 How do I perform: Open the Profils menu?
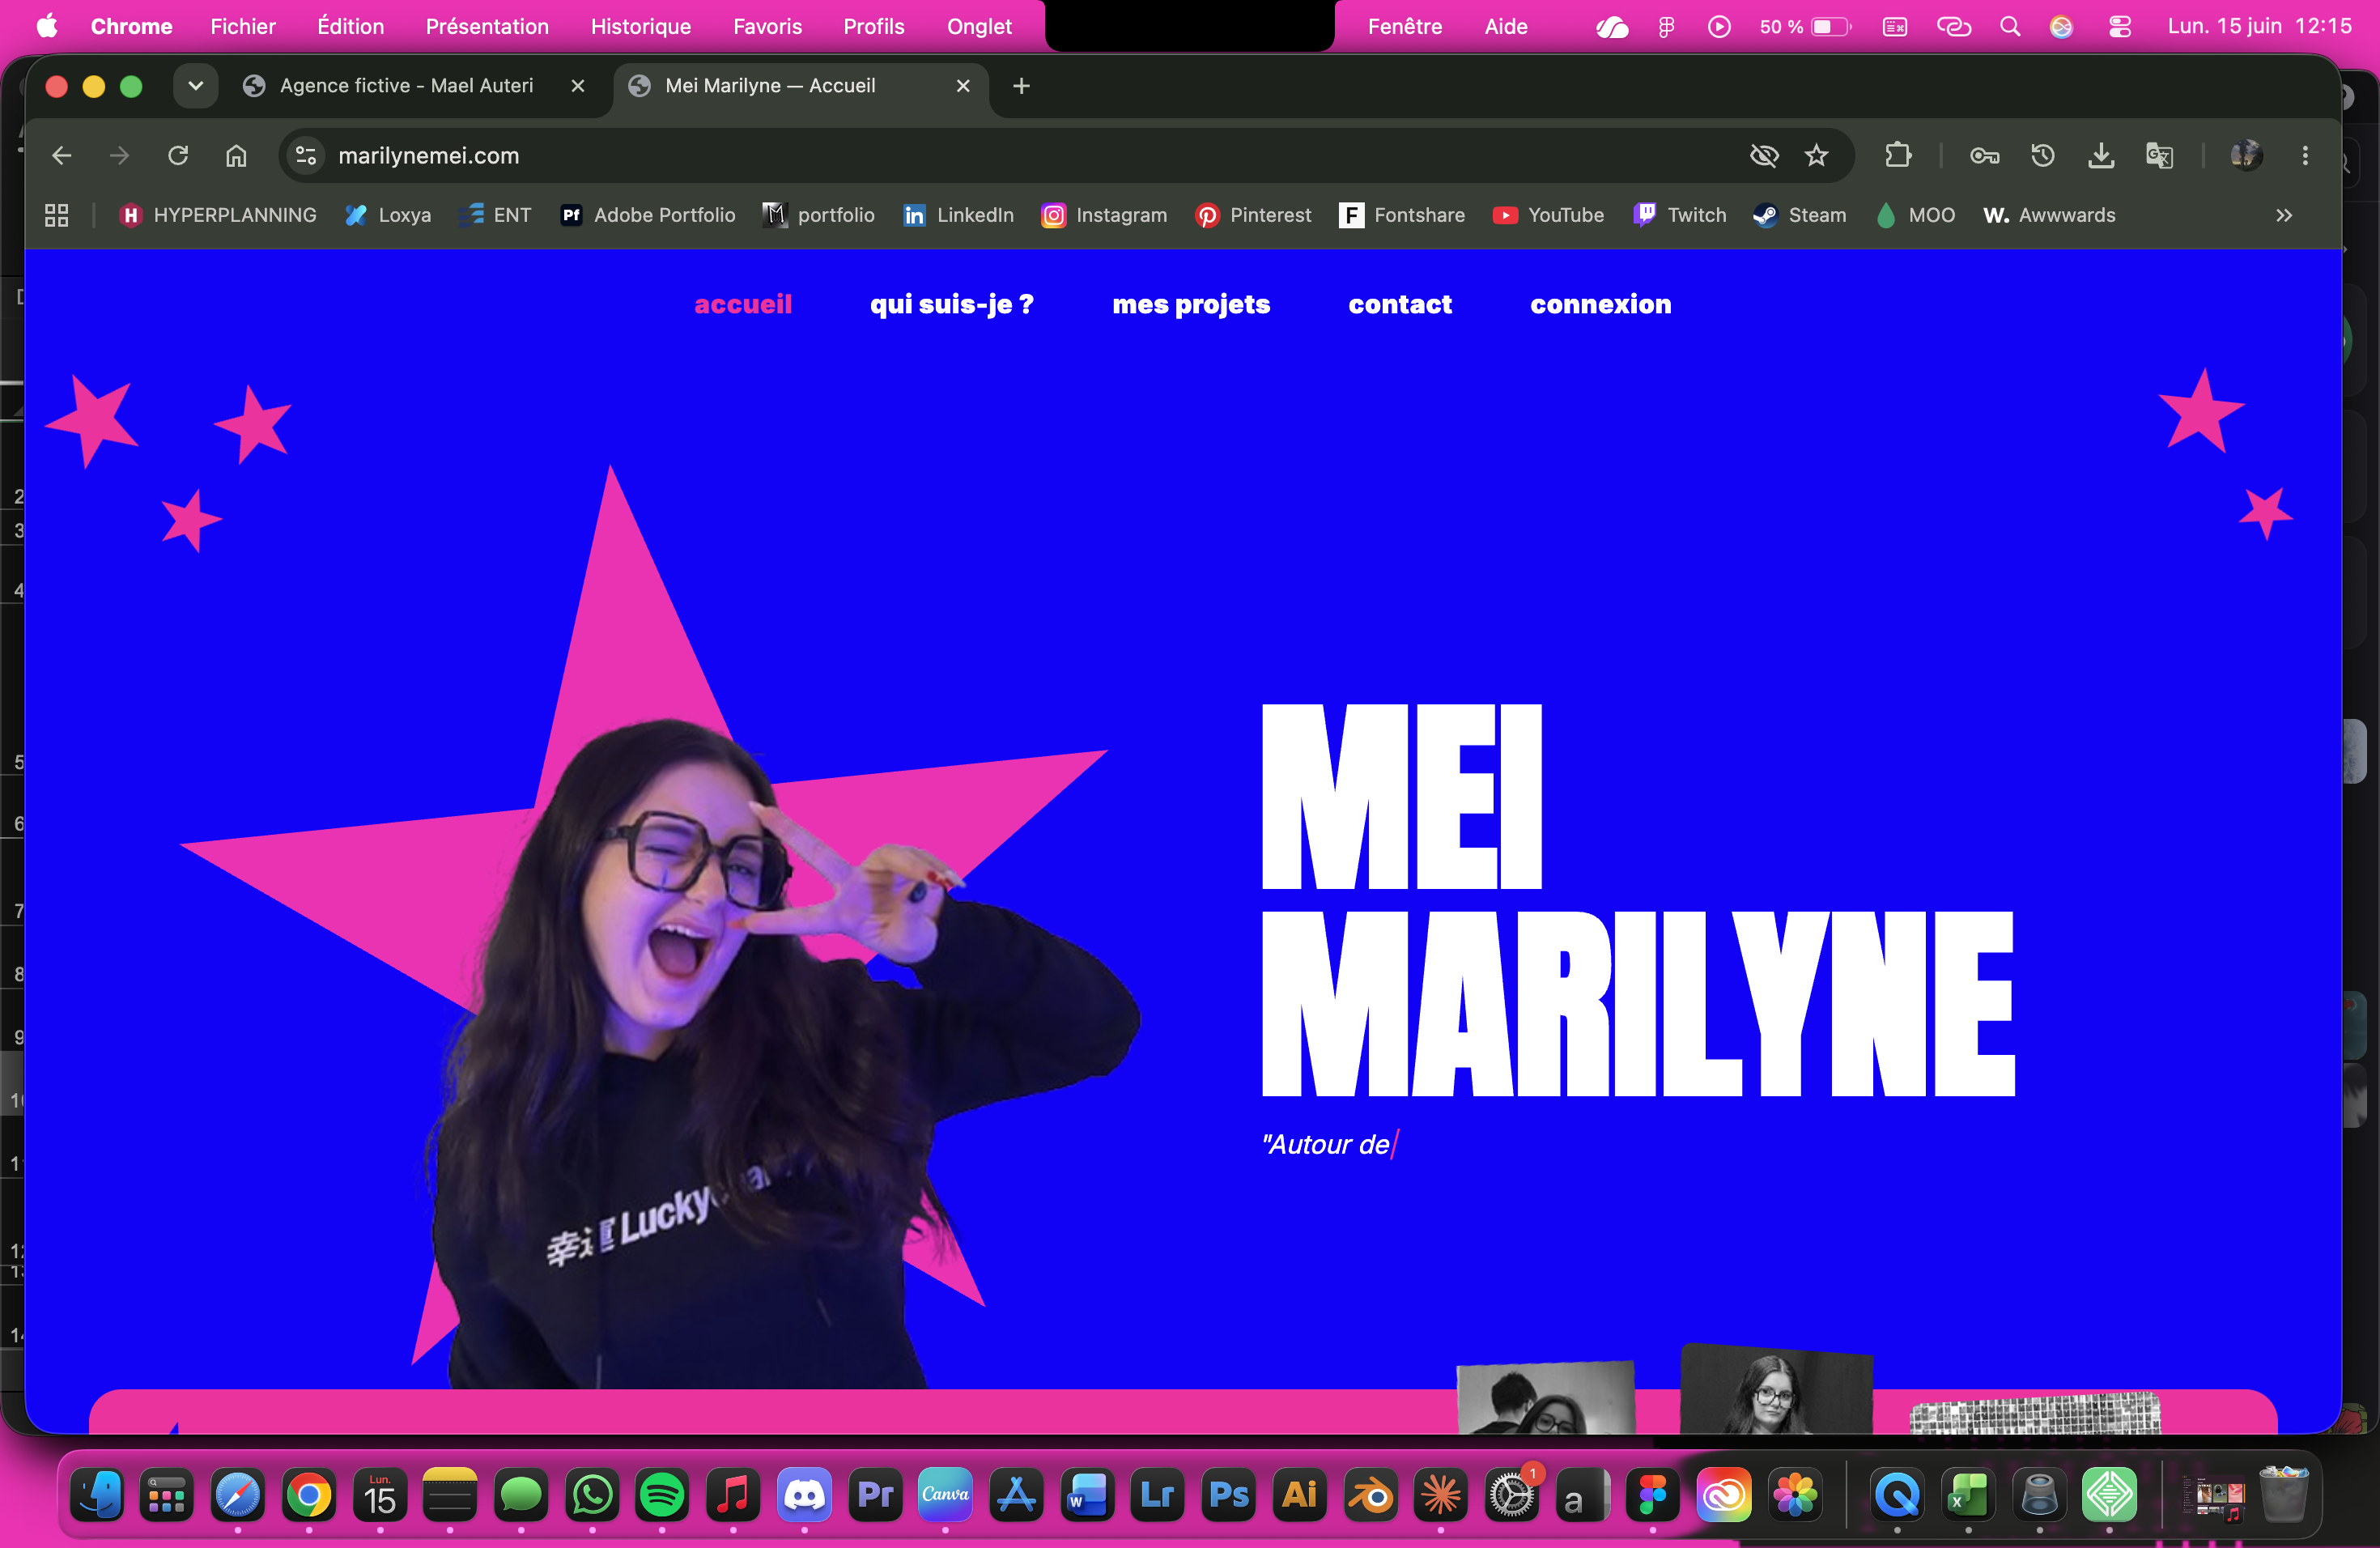click(x=874, y=26)
